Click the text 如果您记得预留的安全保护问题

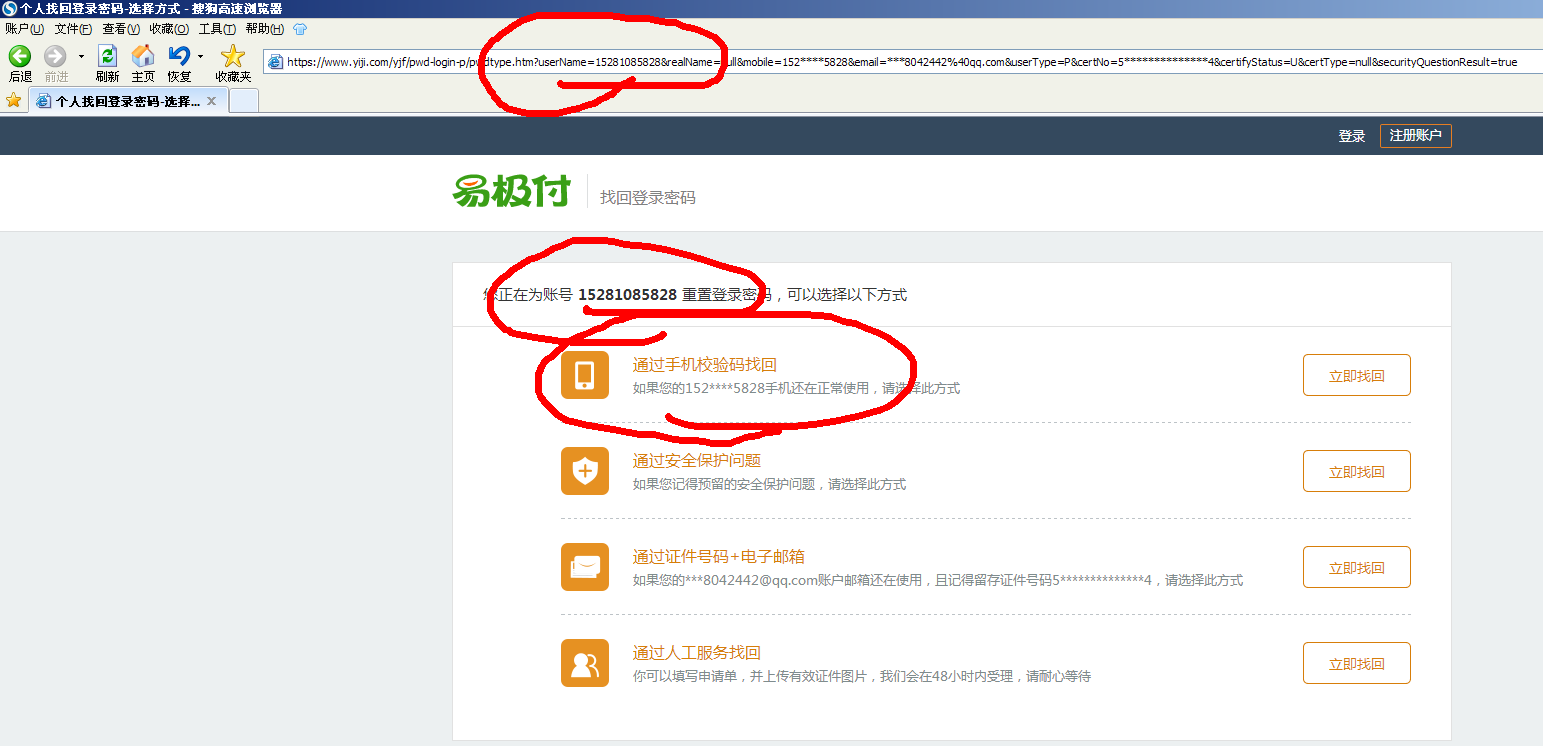tap(769, 484)
